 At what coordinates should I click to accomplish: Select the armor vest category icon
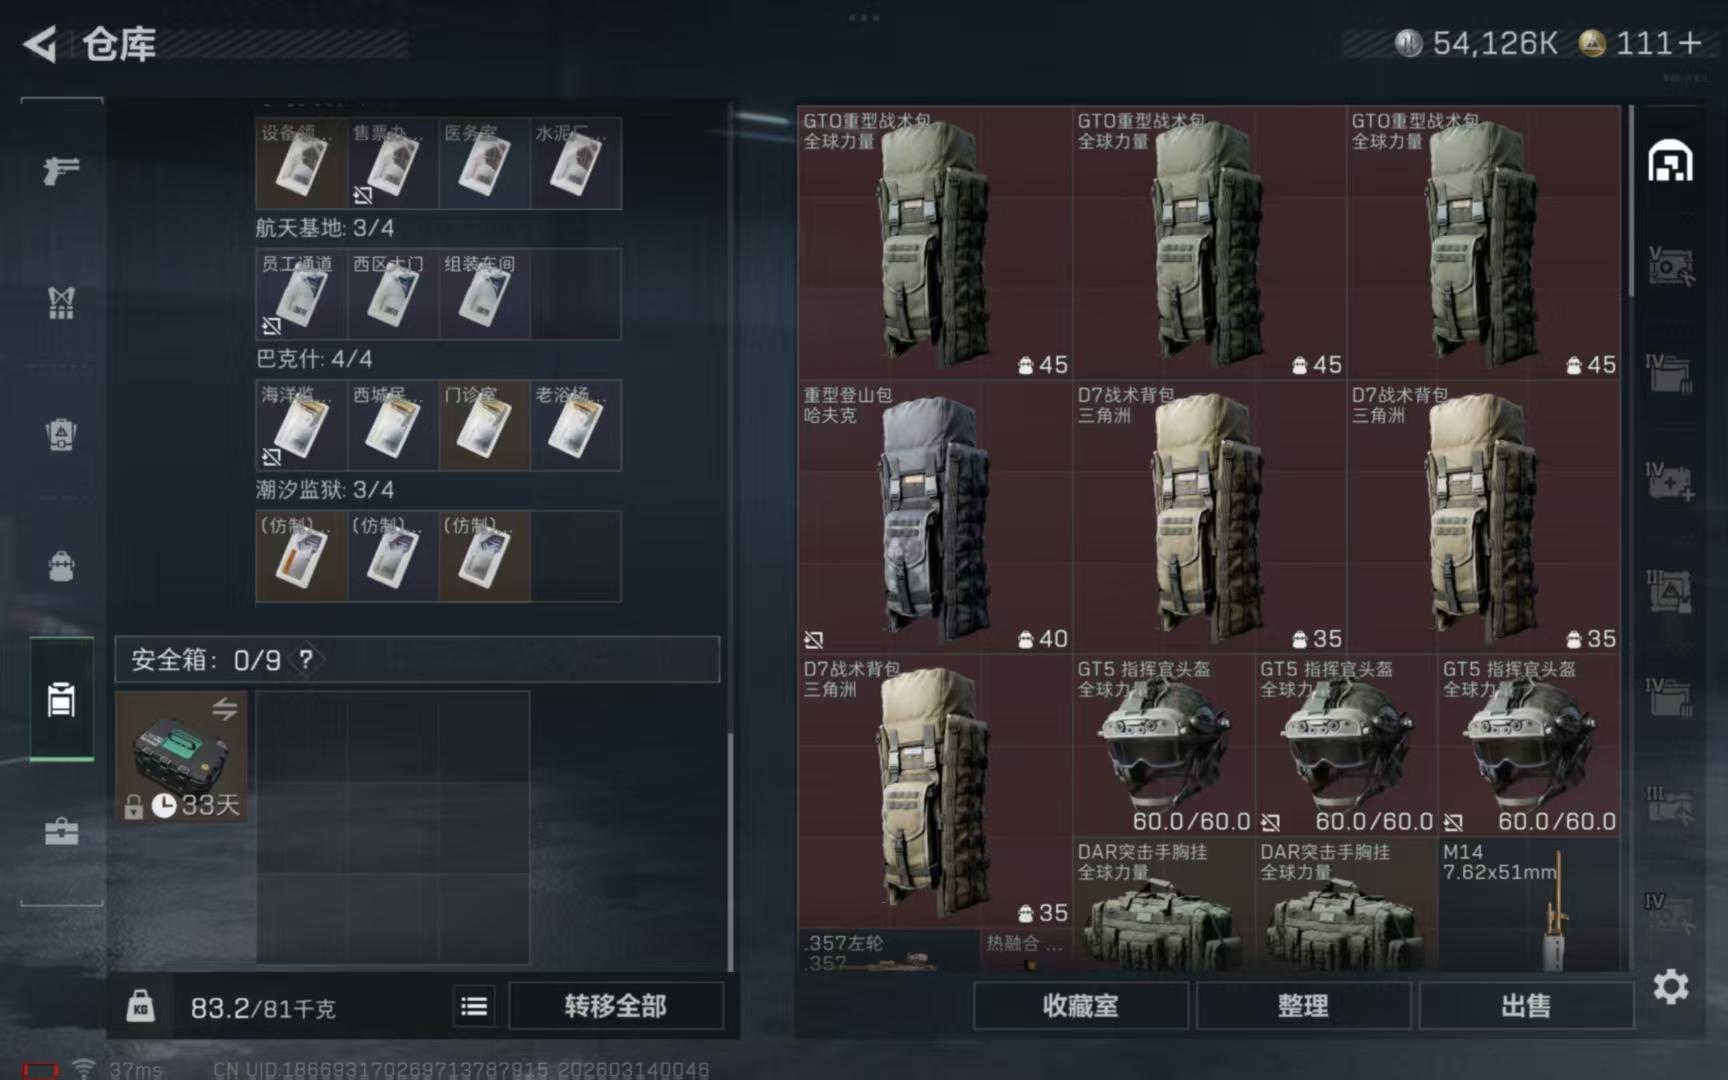[61, 303]
